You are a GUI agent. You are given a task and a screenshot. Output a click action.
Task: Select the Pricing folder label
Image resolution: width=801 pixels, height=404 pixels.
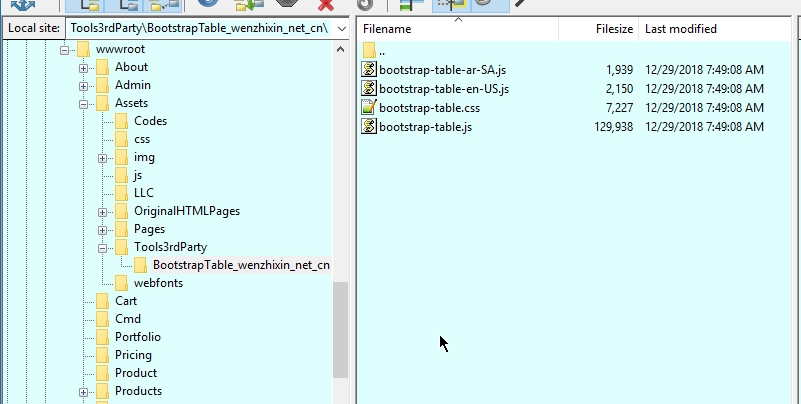tap(133, 355)
